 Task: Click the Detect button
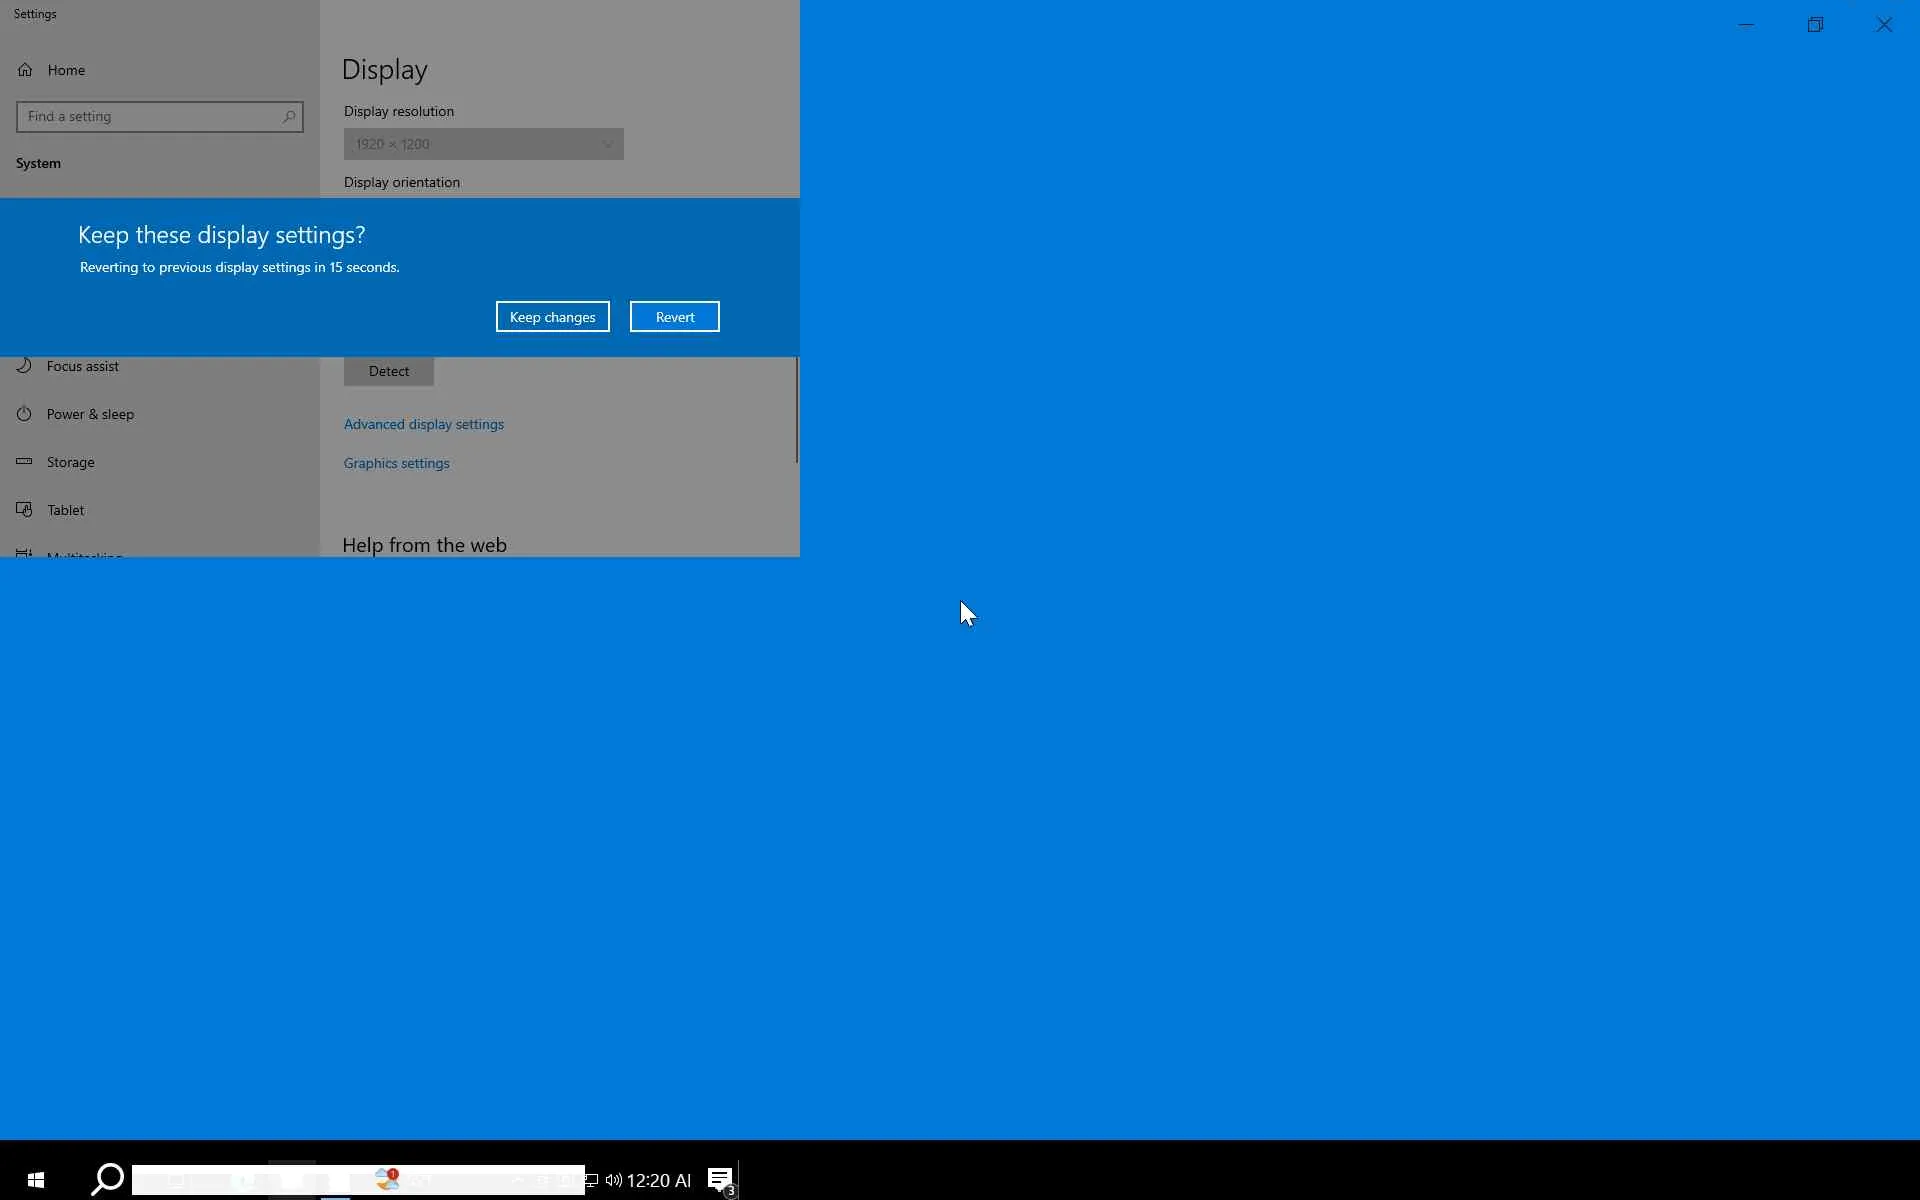(388, 371)
